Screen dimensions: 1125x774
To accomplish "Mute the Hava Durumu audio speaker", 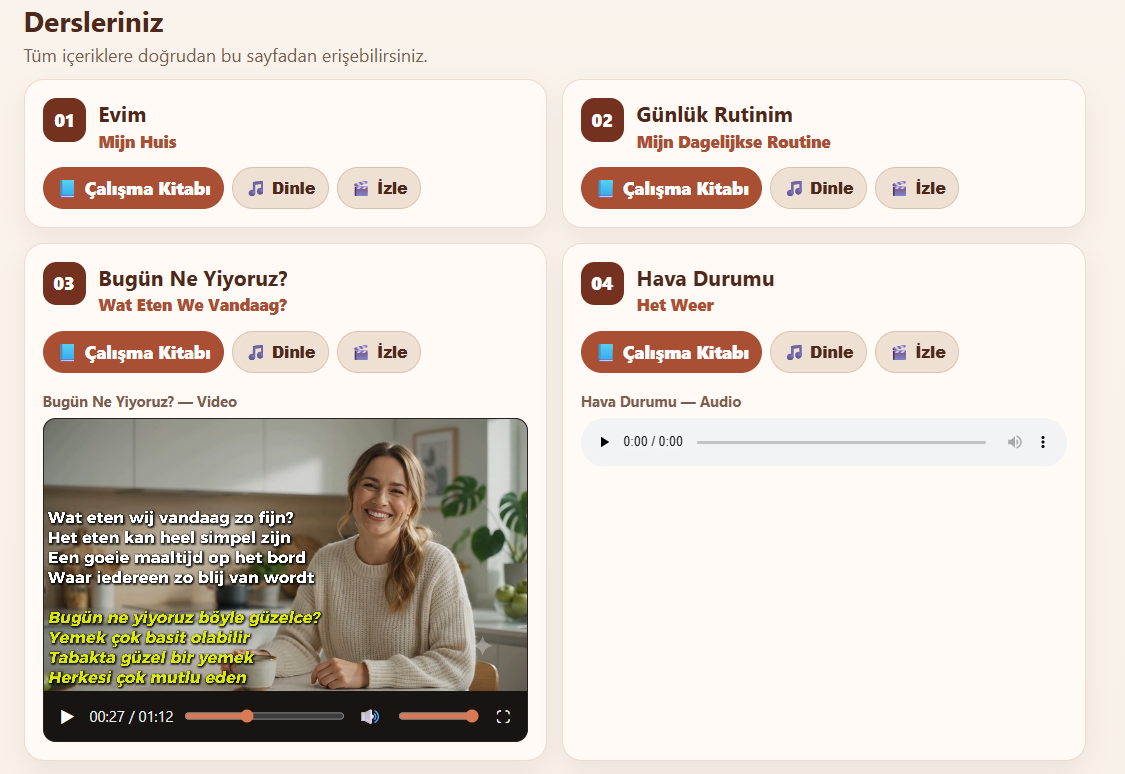I will [x=1015, y=442].
